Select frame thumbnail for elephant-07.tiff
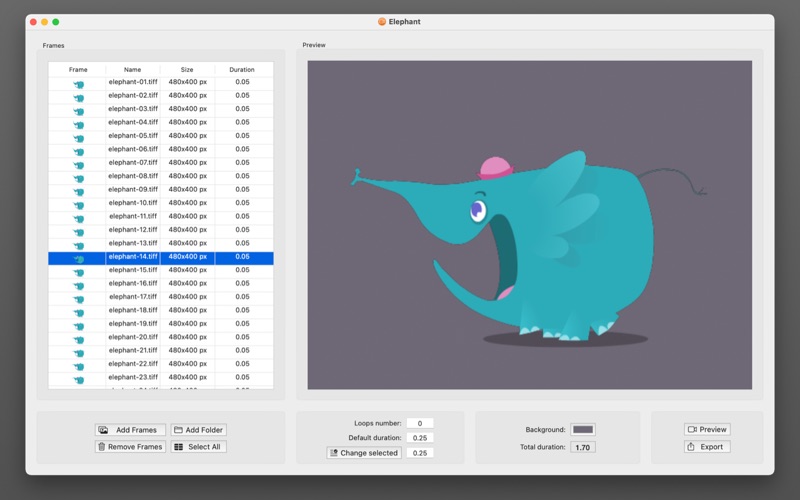Image resolution: width=800 pixels, height=500 pixels. pyautogui.click(x=78, y=165)
